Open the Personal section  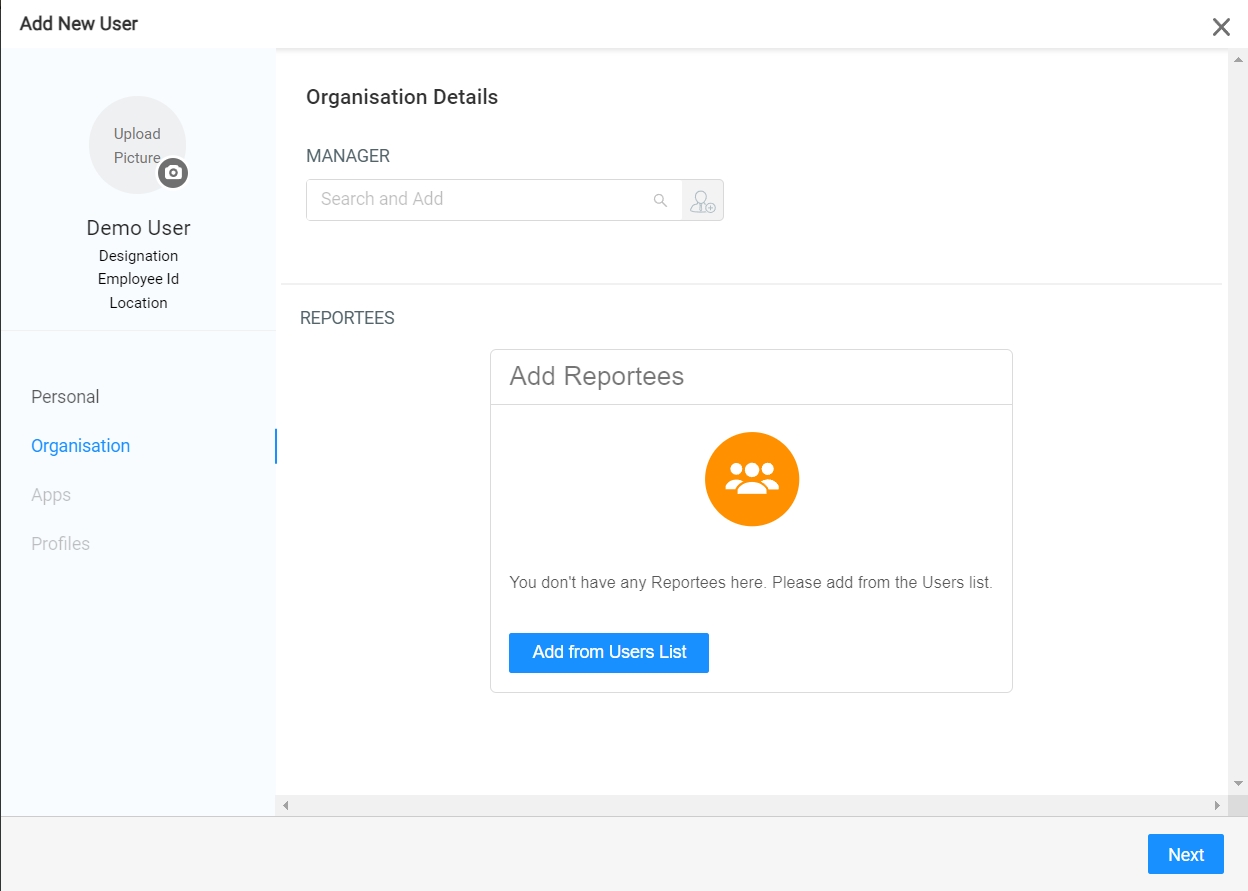[65, 397]
